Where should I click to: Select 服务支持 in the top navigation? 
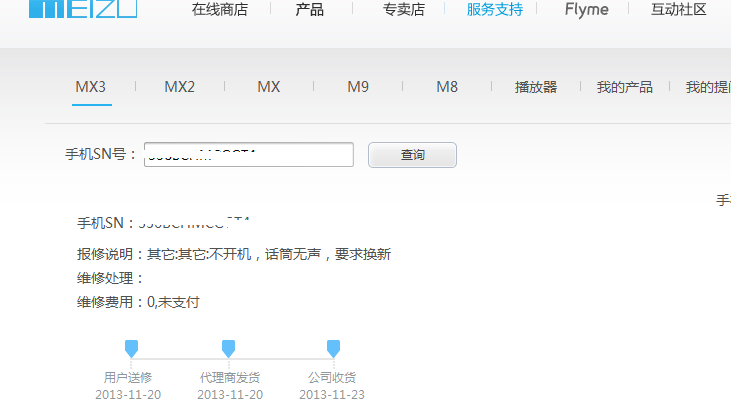[x=495, y=9]
